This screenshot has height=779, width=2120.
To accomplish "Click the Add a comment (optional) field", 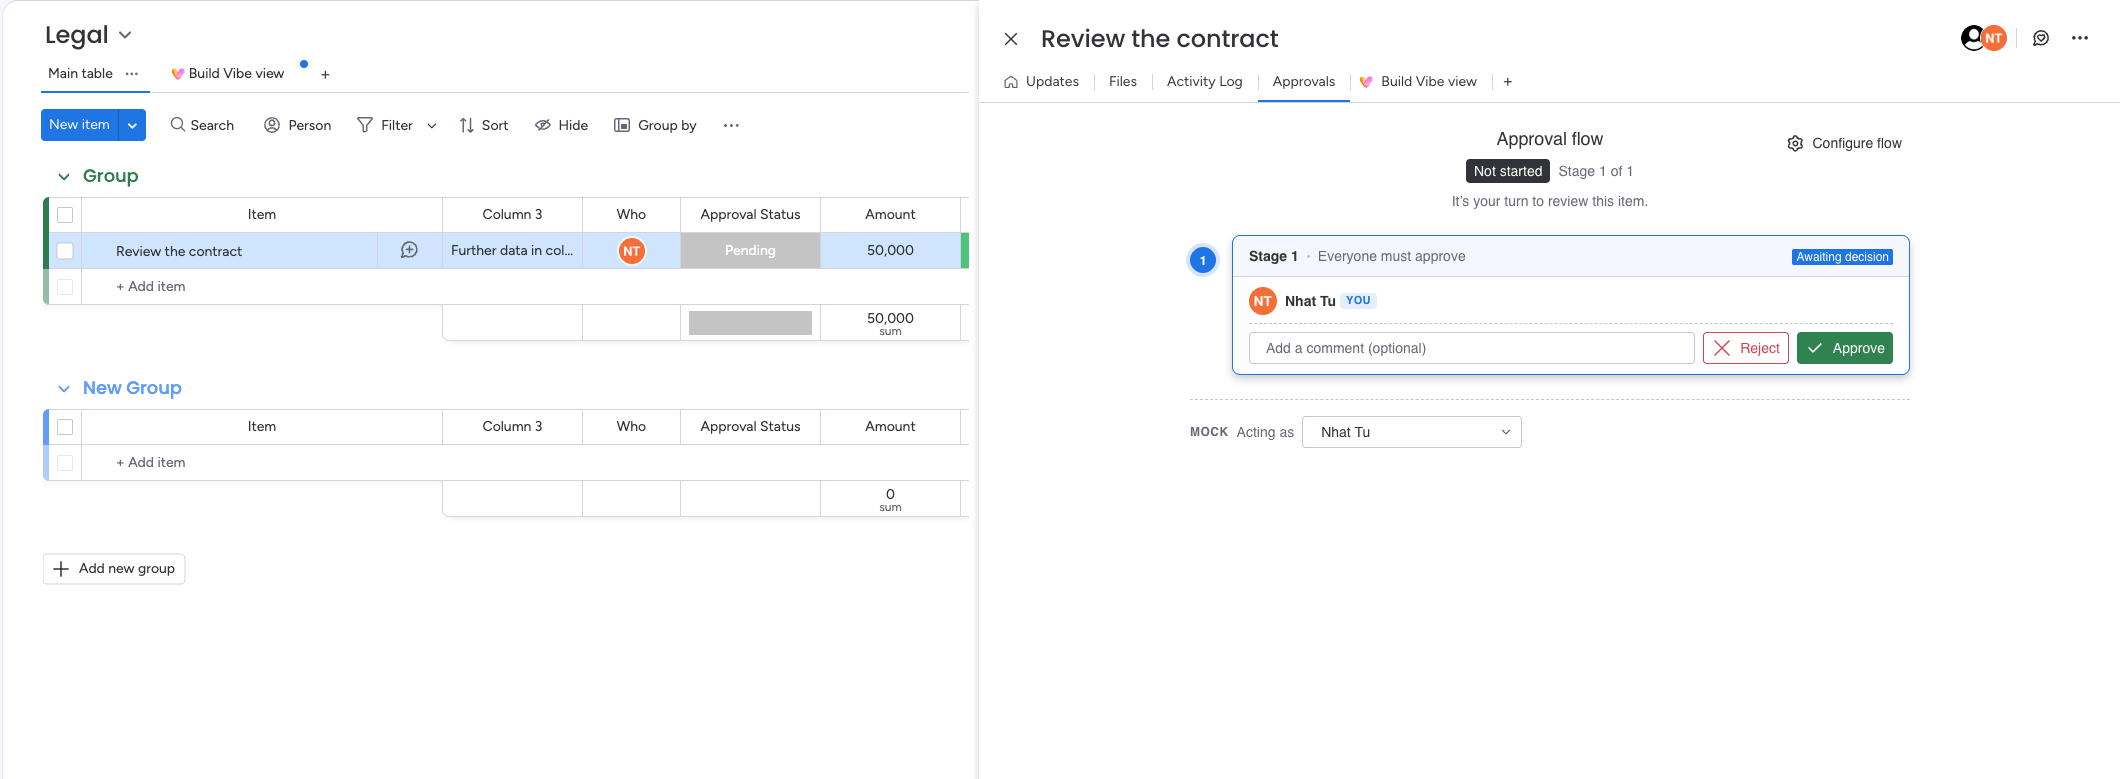I will [1472, 348].
